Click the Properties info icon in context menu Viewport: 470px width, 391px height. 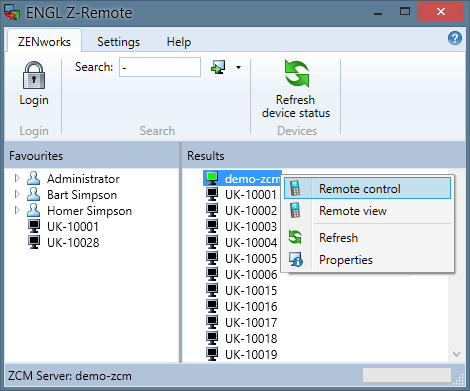296,260
